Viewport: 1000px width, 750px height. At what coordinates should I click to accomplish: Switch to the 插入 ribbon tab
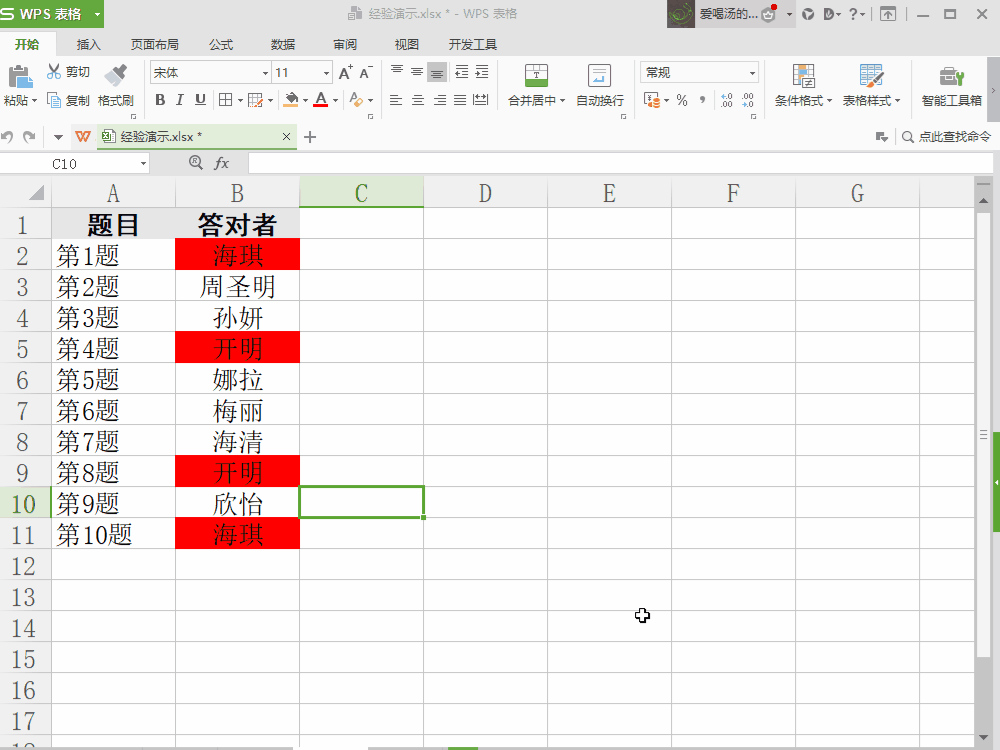click(x=87, y=44)
